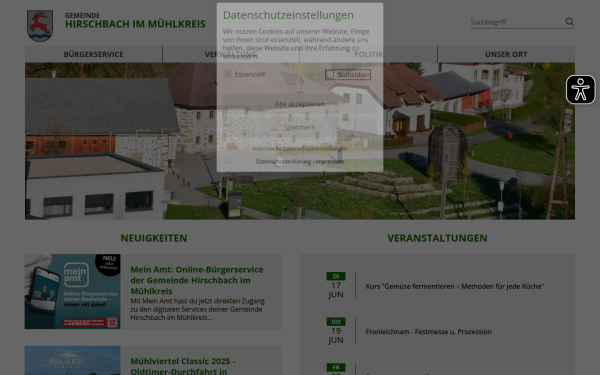
Task: Open the accessibility widget icon
Action: pyautogui.click(x=580, y=90)
